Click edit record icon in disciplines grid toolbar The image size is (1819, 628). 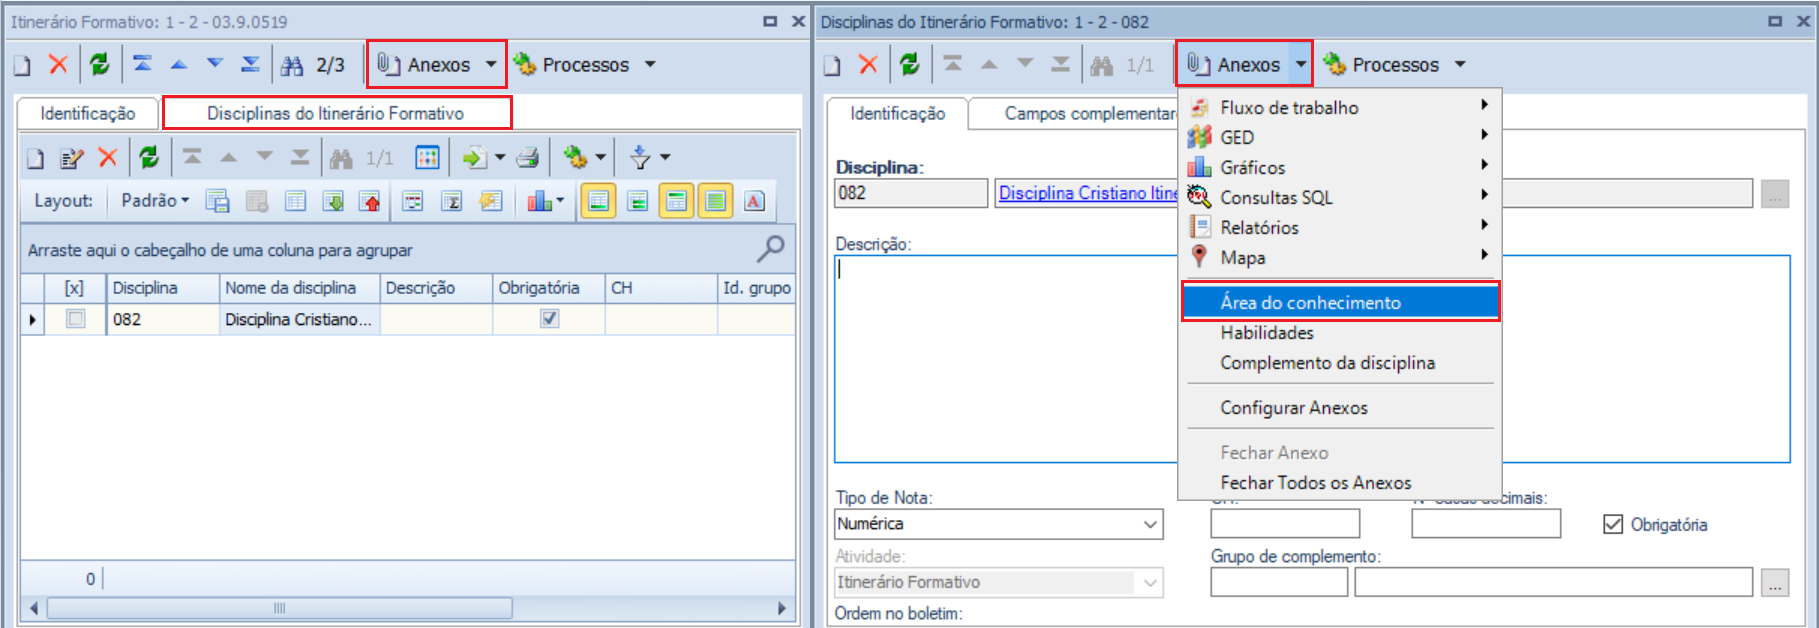tap(72, 158)
